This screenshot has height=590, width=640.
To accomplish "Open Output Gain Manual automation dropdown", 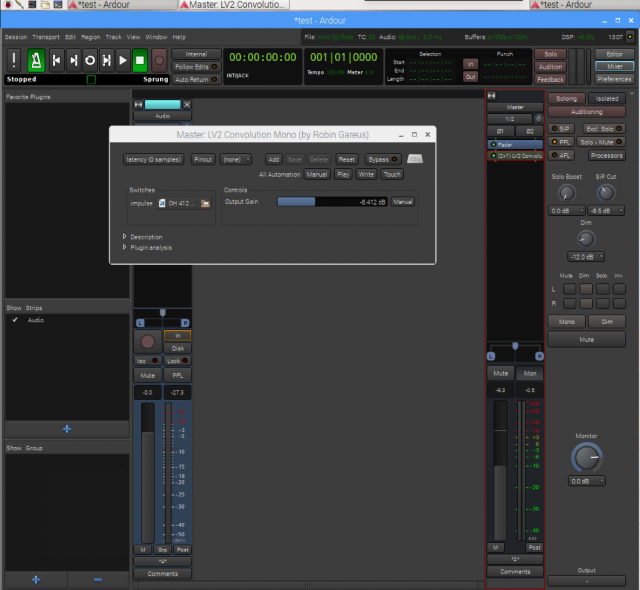I will (x=402, y=202).
